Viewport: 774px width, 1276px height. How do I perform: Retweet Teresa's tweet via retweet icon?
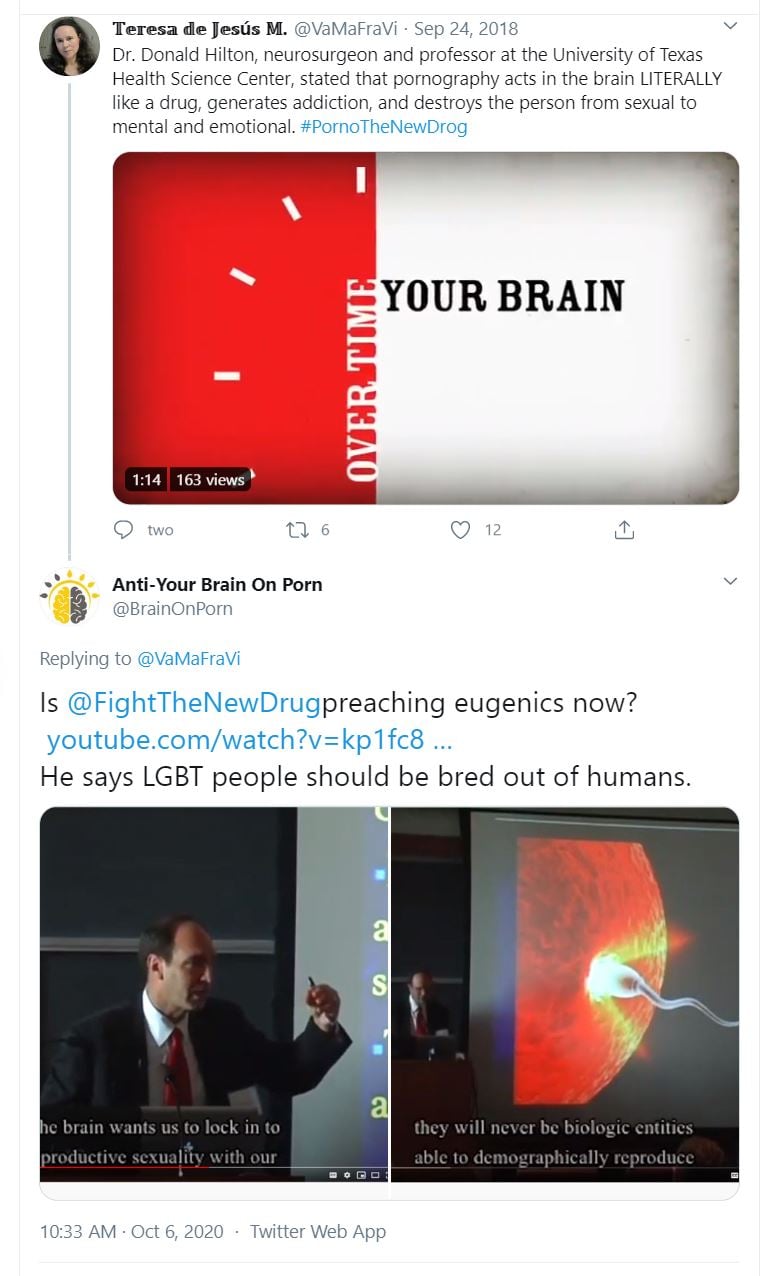[298, 530]
